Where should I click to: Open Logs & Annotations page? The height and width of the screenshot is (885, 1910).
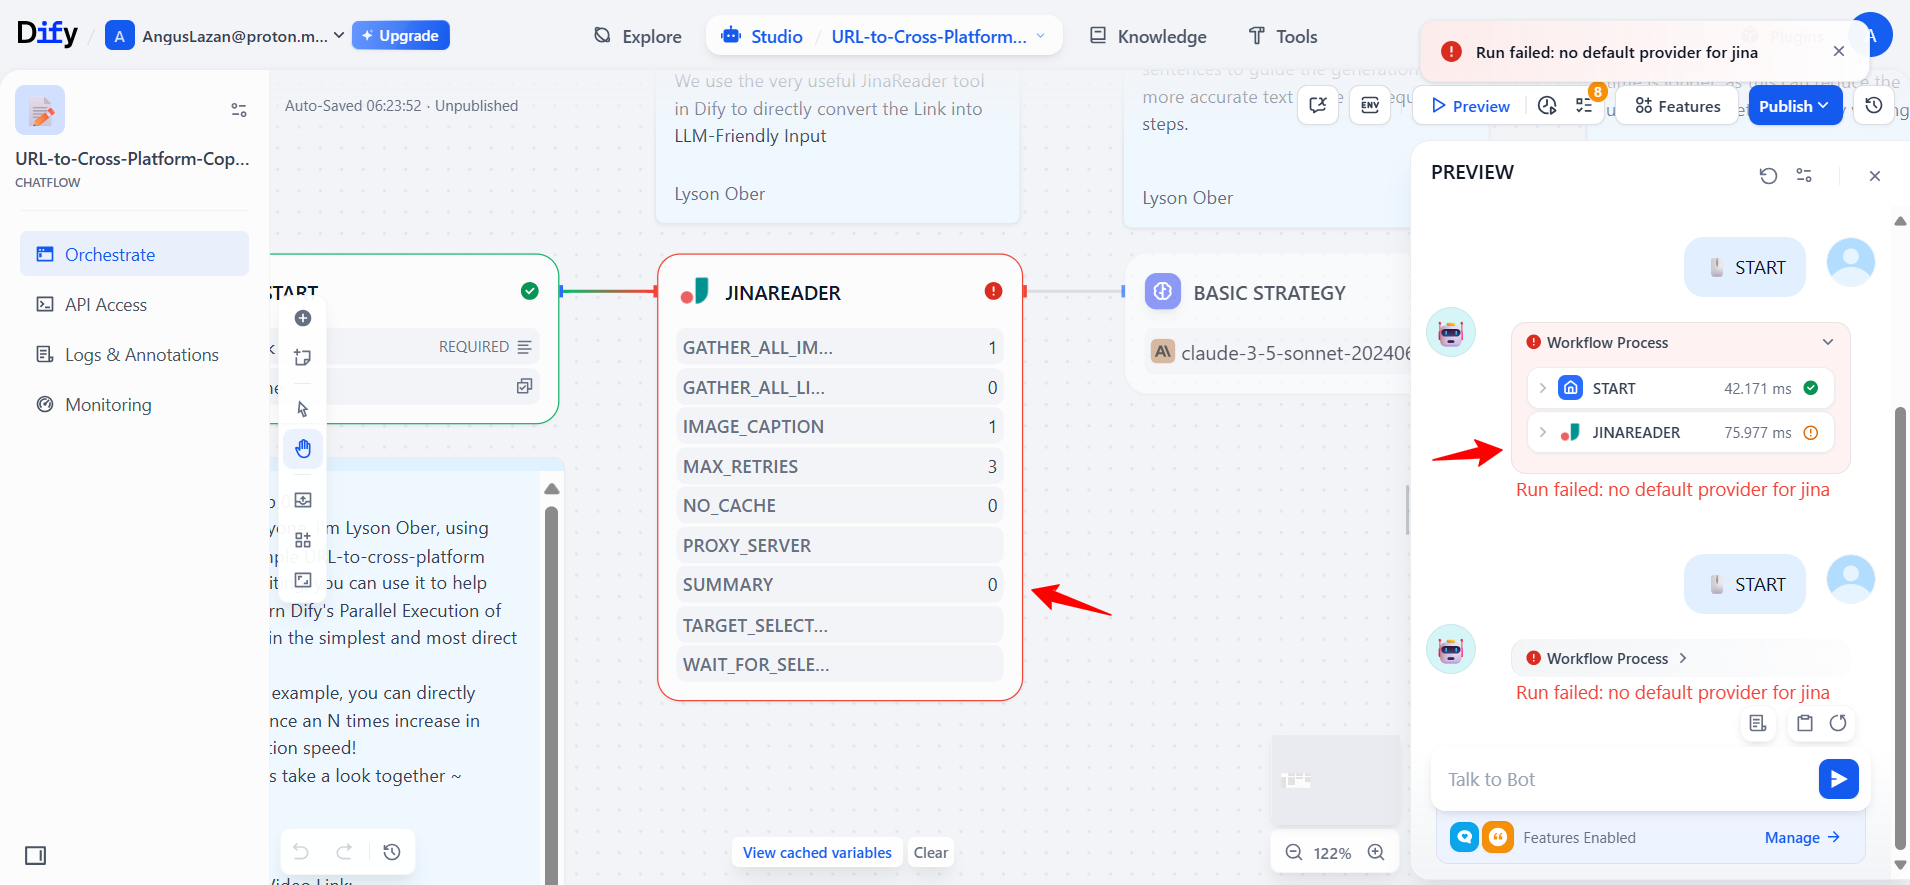pyautogui.click(x=134, y=354)
